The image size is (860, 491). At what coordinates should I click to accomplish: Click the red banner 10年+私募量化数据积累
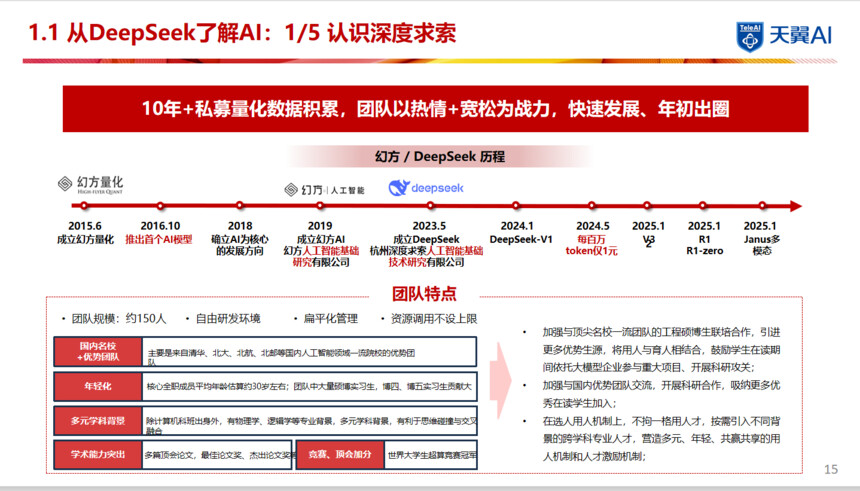[x=435, y=109]
